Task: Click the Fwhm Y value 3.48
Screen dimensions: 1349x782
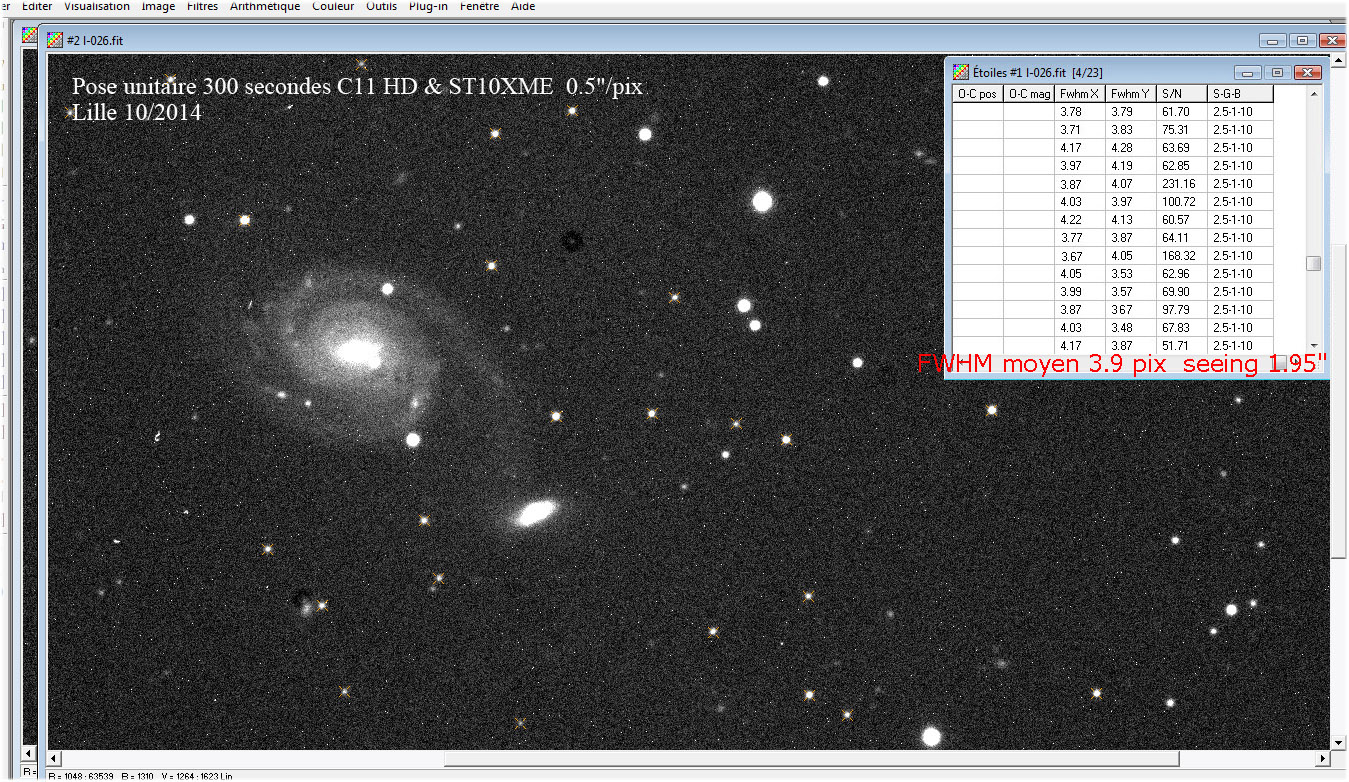Action: tap(1132, 328)
